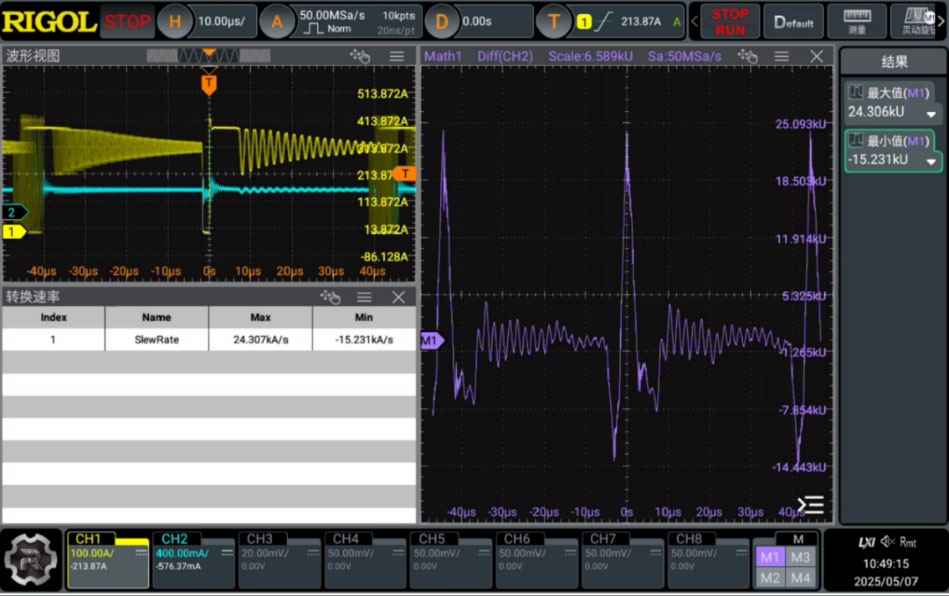Image resolution: width=949 pixels, height=596 pixels.
Task: Click the waveform overview navigator bar
Action: [208, 56]
